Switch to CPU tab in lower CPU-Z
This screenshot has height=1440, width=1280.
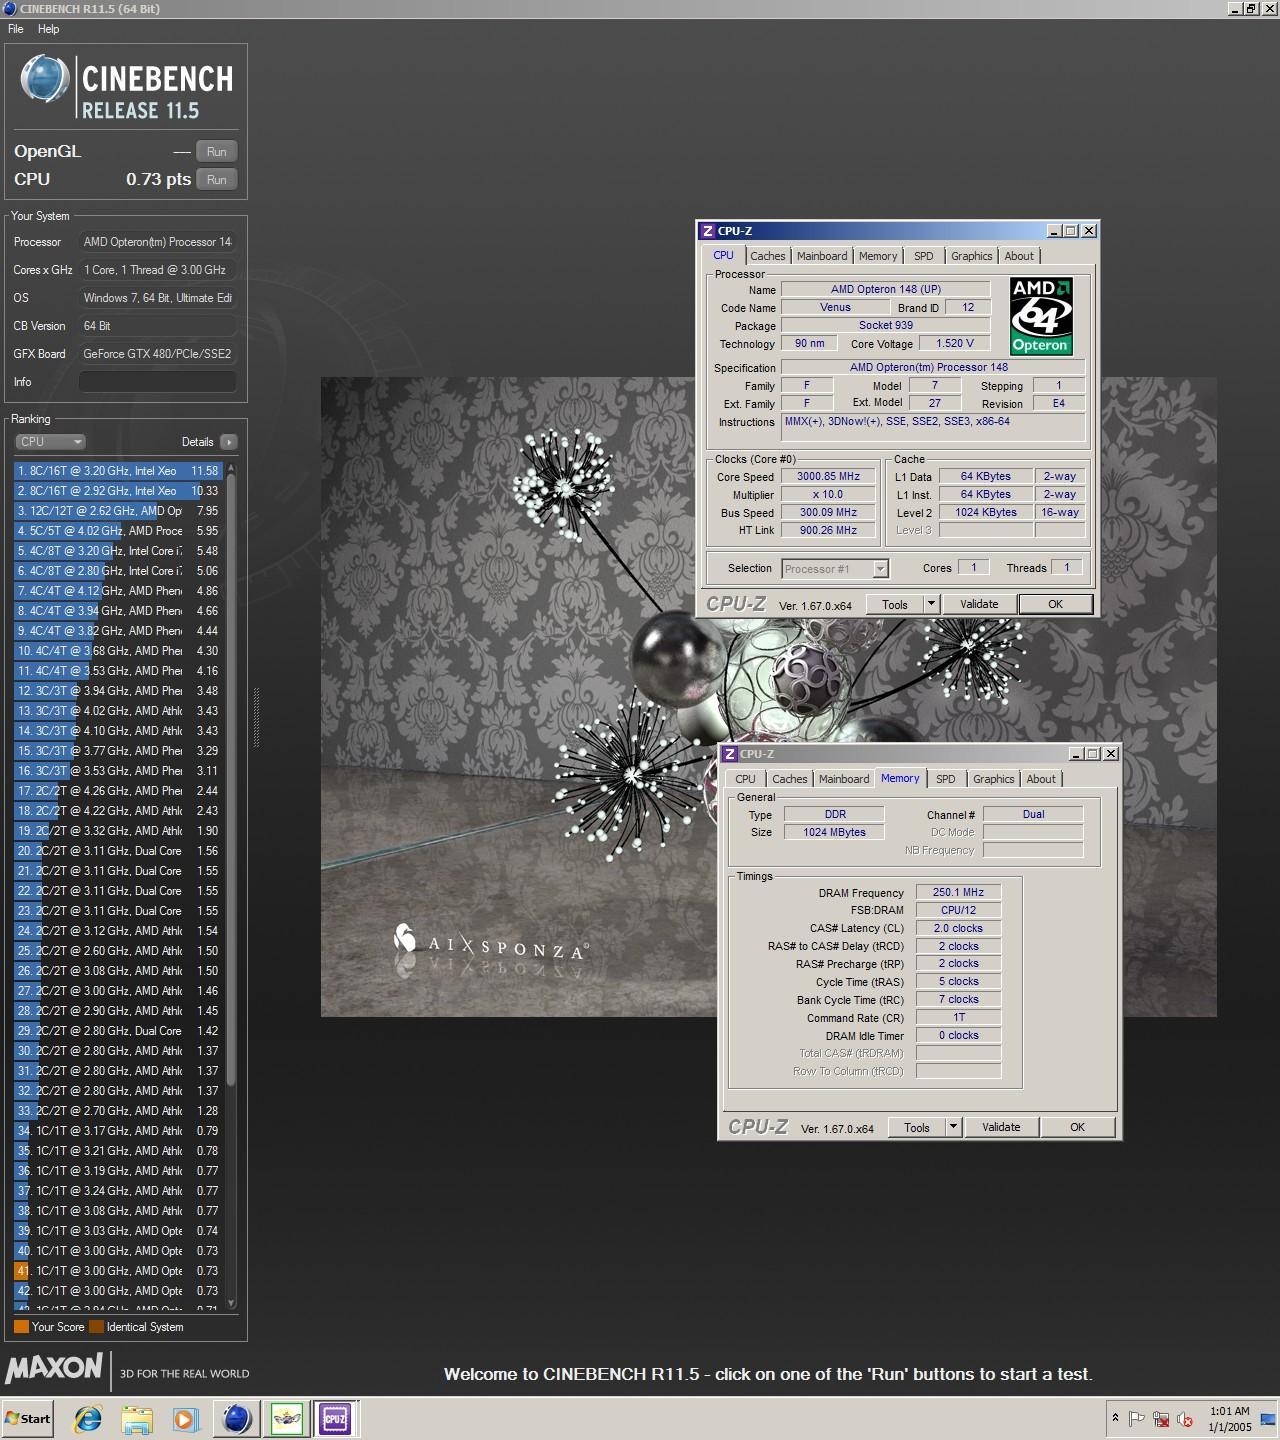point(746,779)
